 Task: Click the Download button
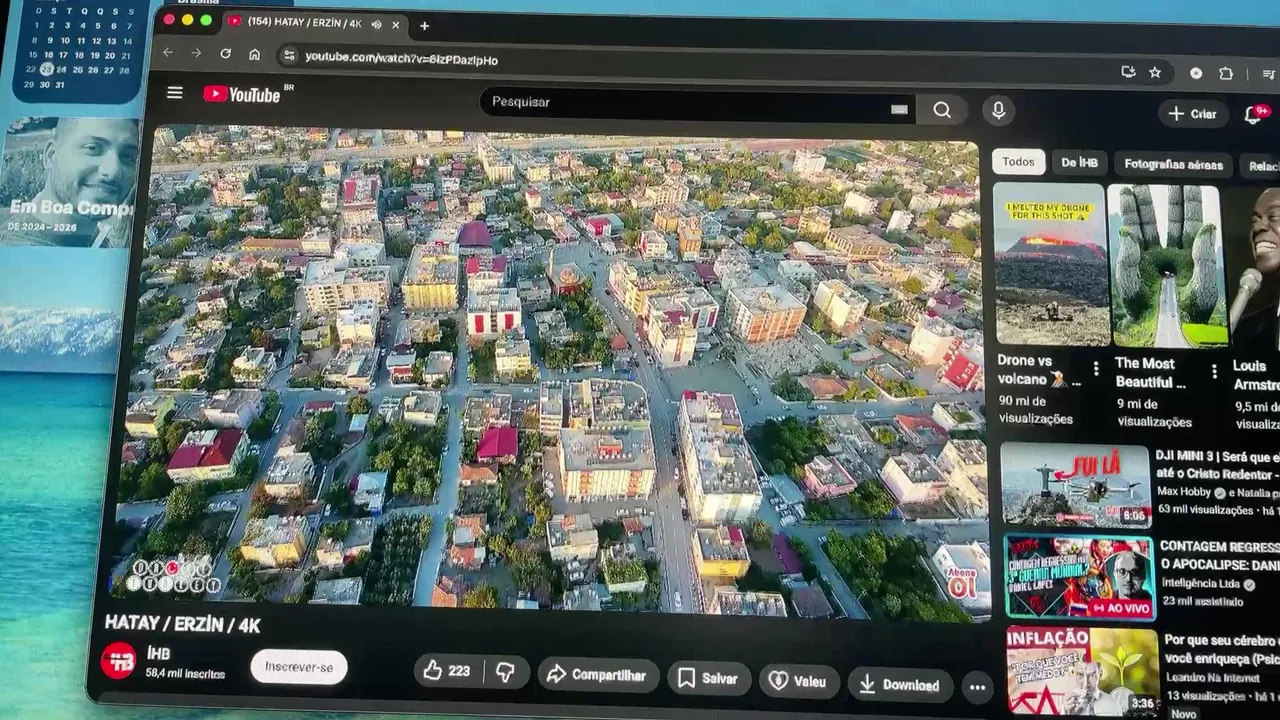900,684
